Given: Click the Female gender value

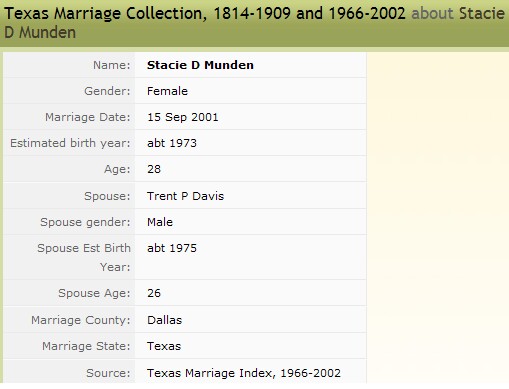Looking at the screenshot, I should coord(167,91).
